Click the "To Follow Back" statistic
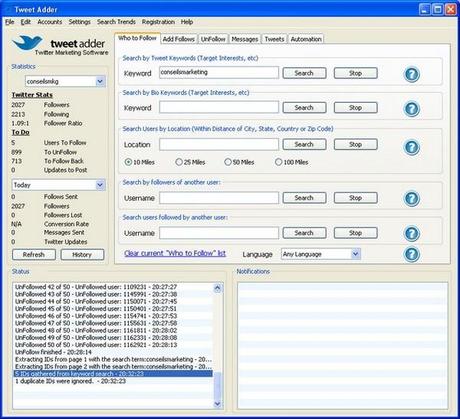Viewport: 460px width, 419px height. pyautogui.click(x=64, y=161)
